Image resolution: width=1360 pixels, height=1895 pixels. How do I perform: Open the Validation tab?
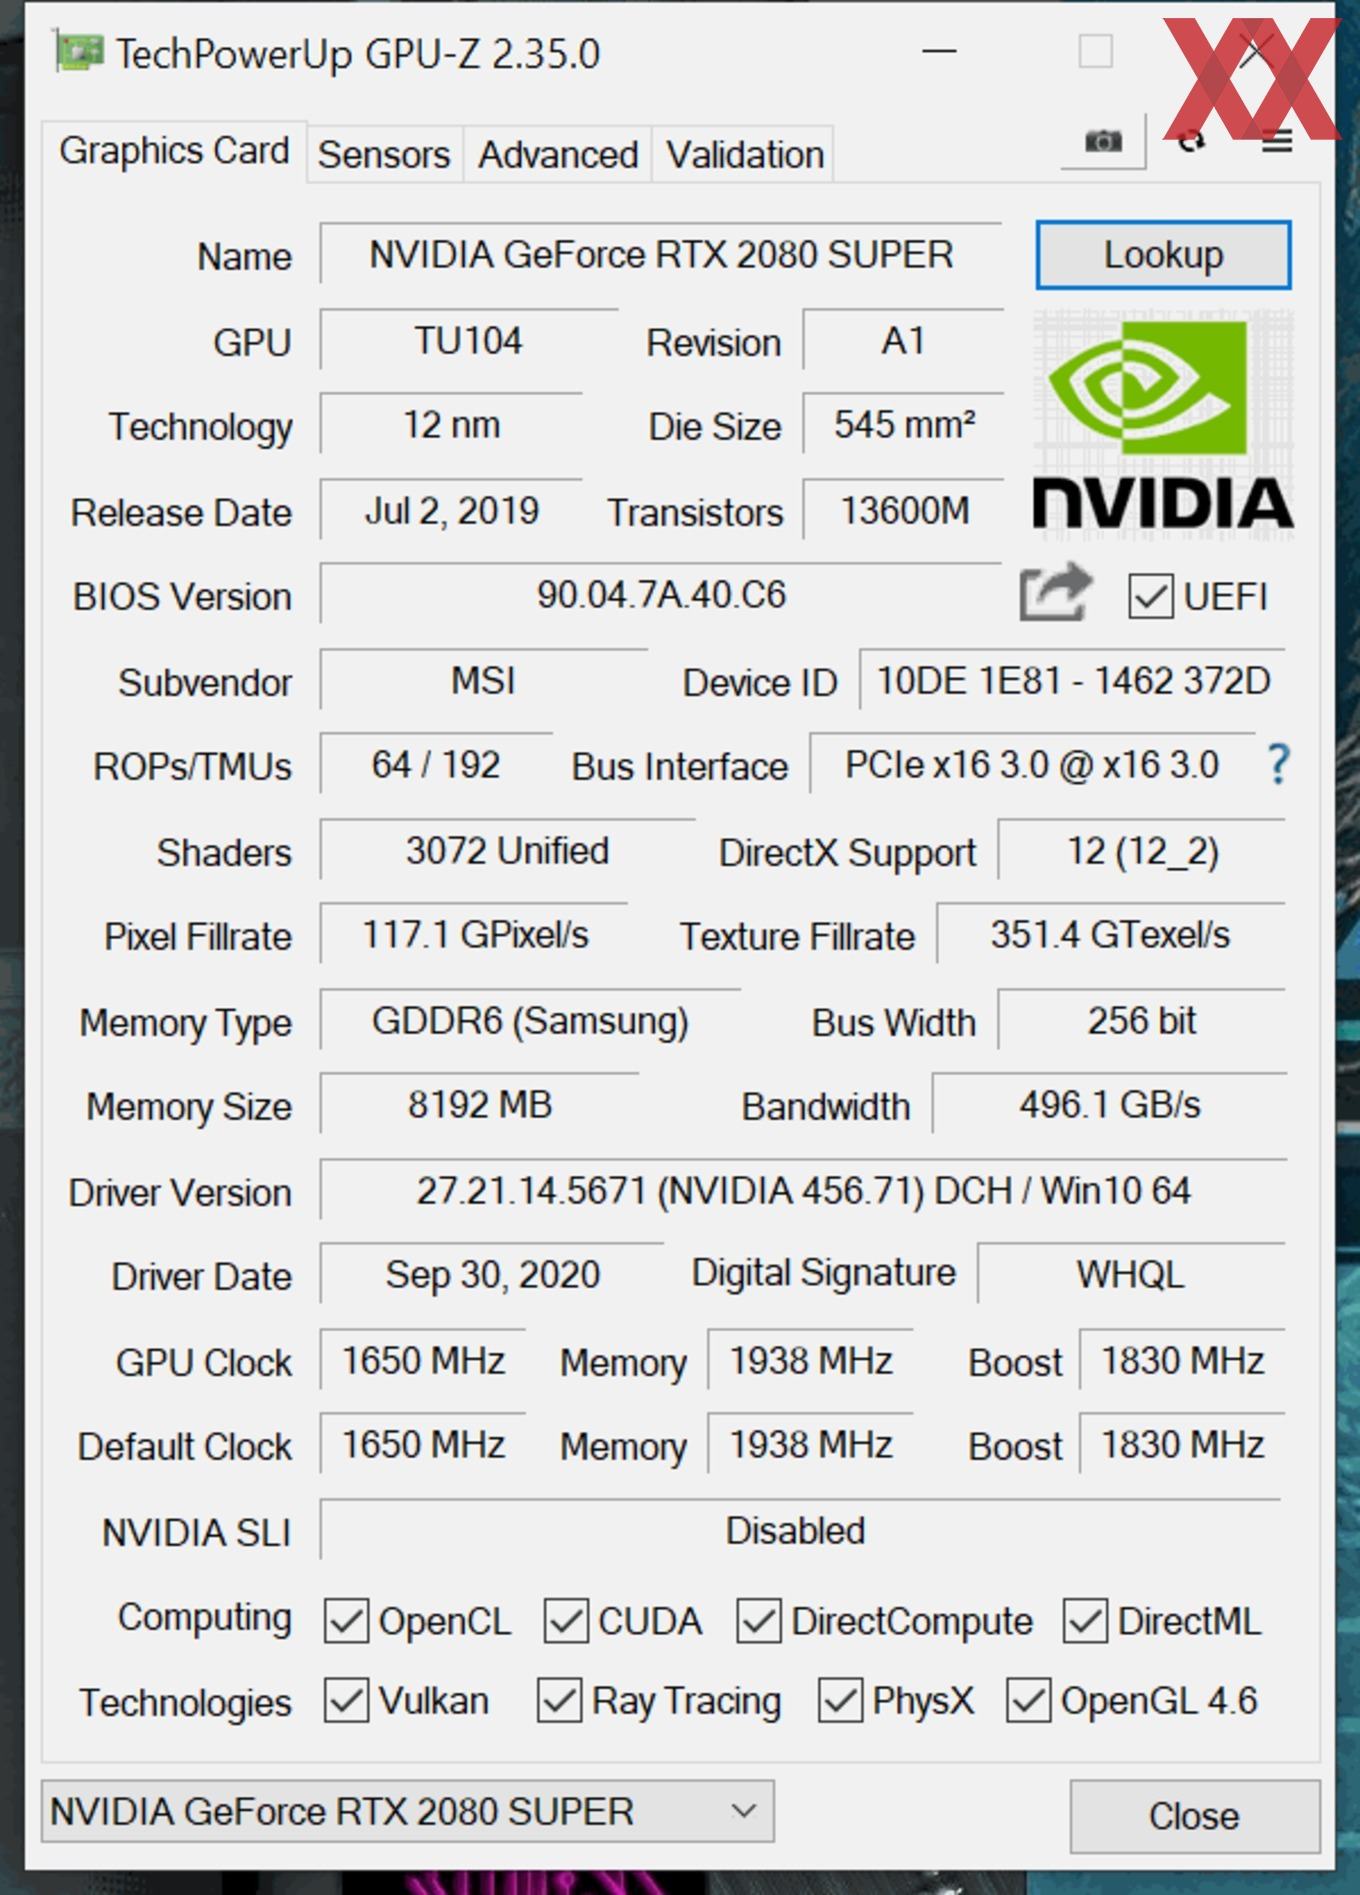click(745, 155)
